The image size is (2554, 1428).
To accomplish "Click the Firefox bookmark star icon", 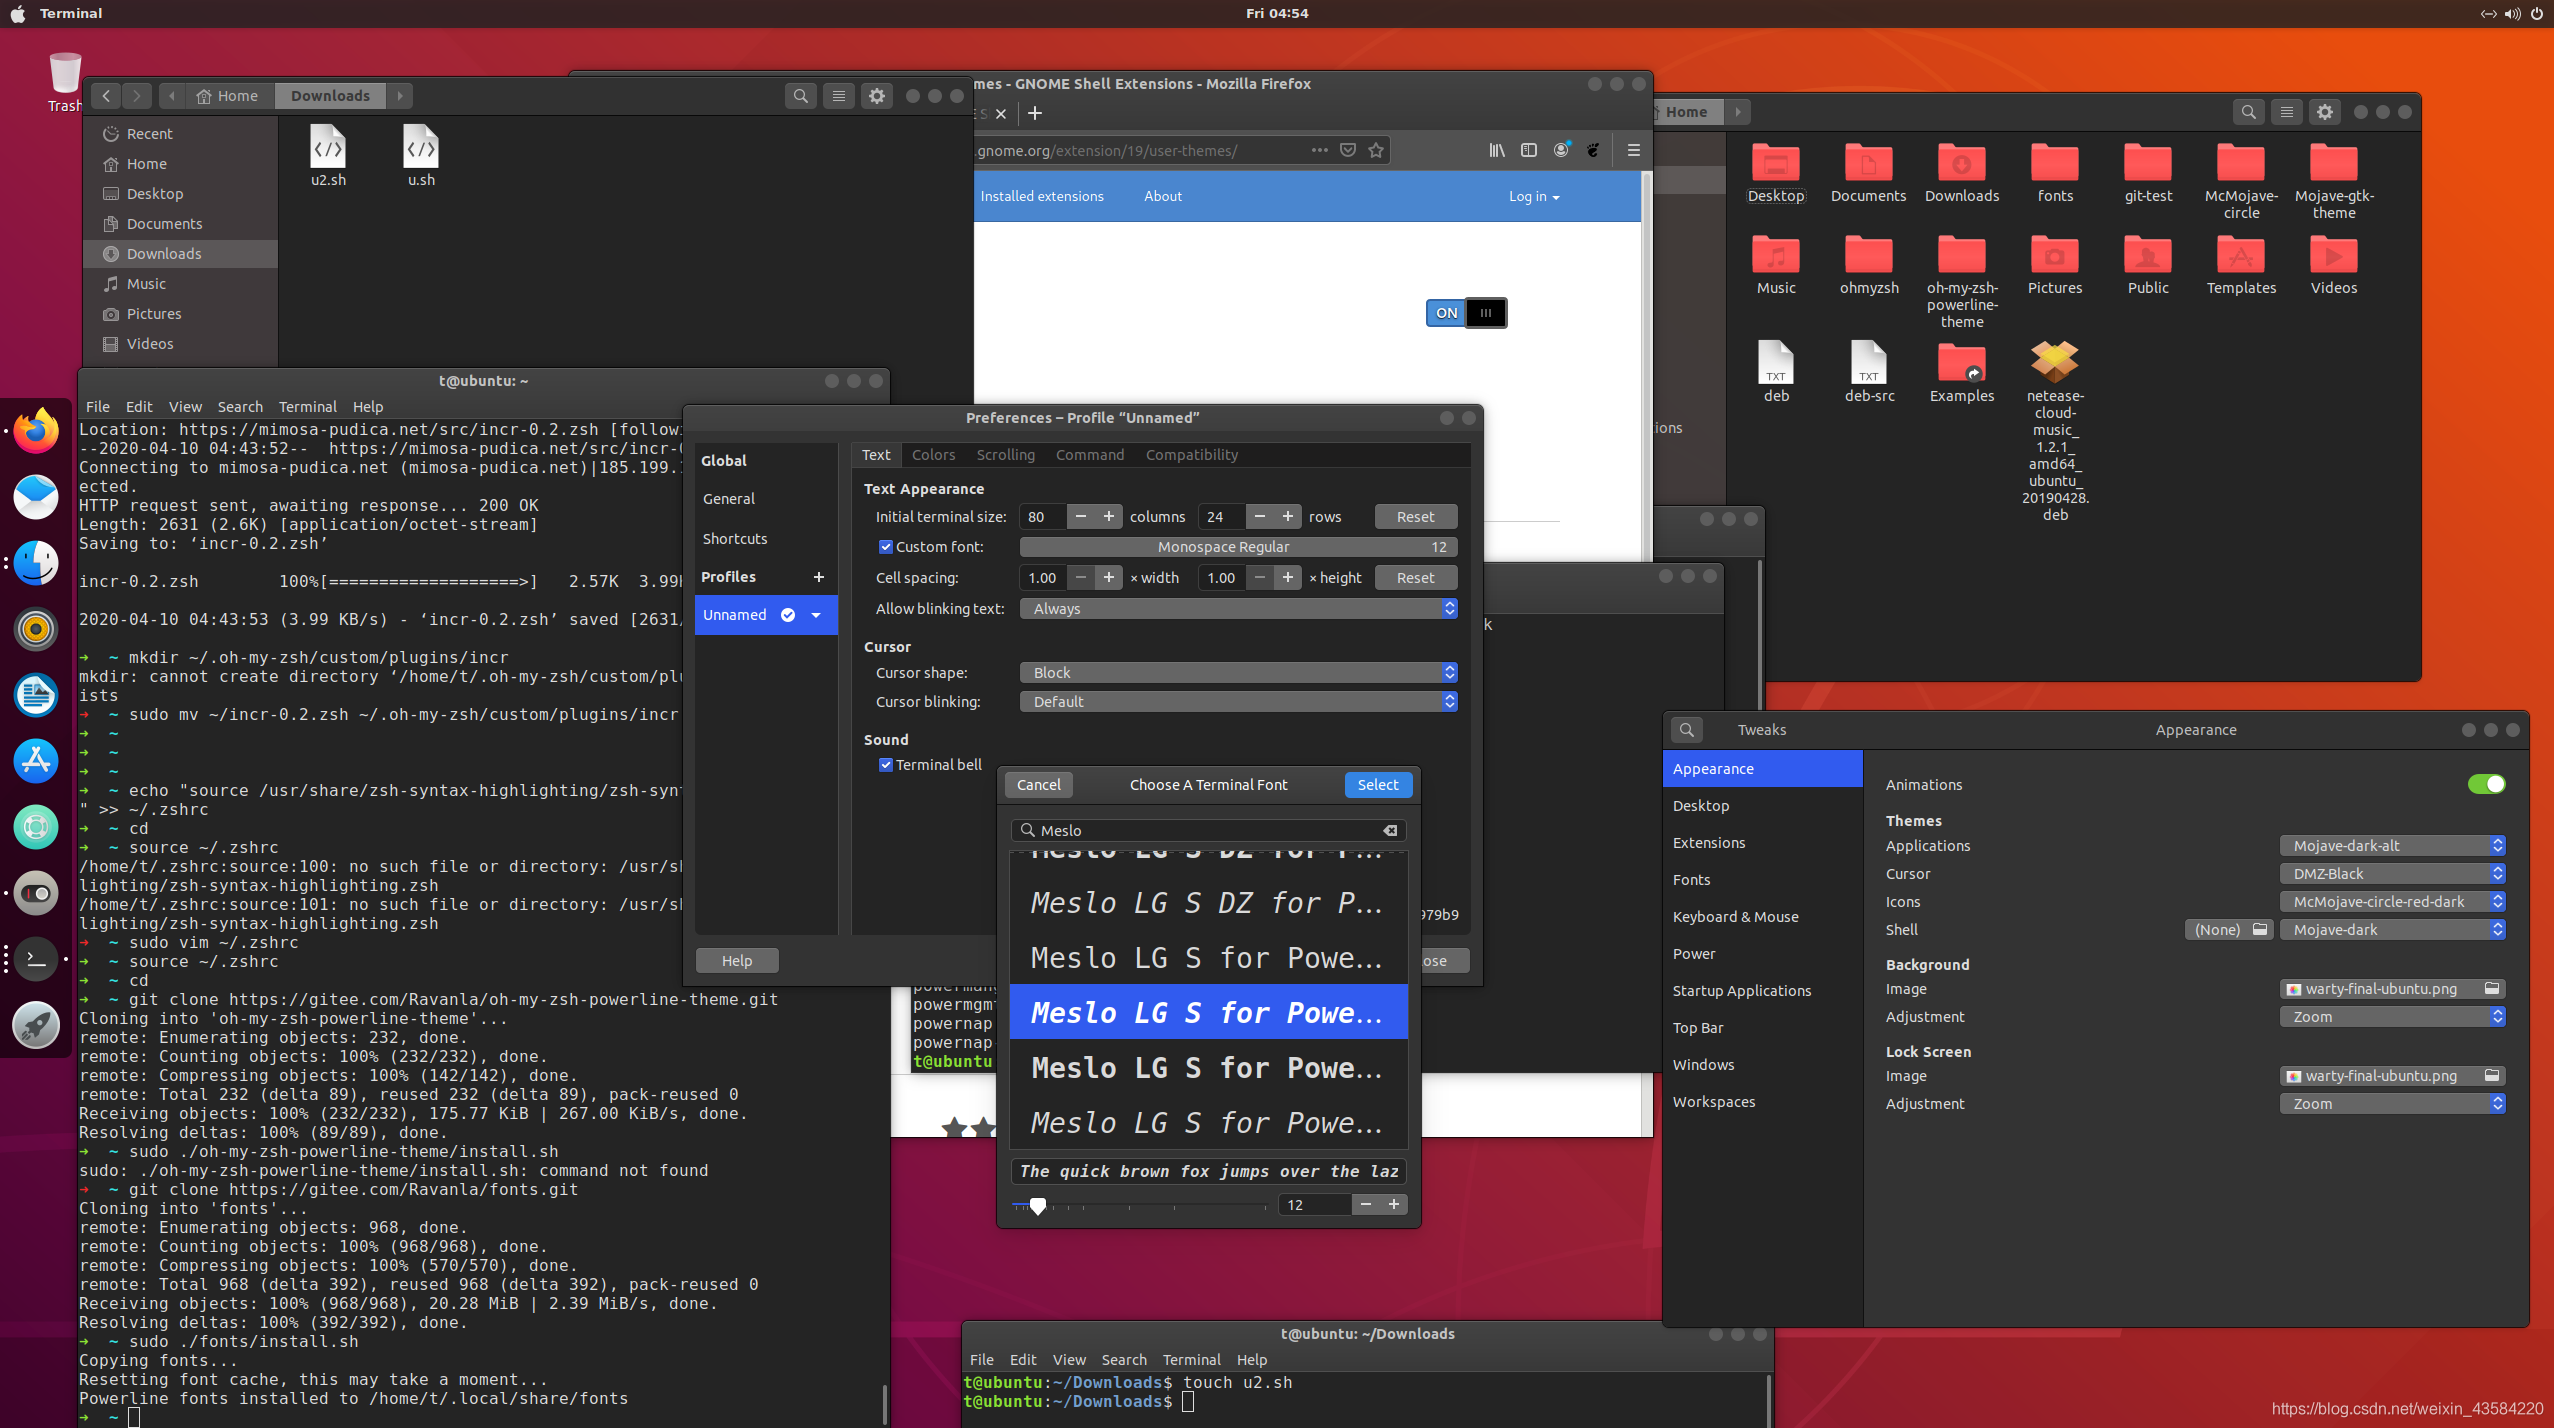I will 1376,150.
